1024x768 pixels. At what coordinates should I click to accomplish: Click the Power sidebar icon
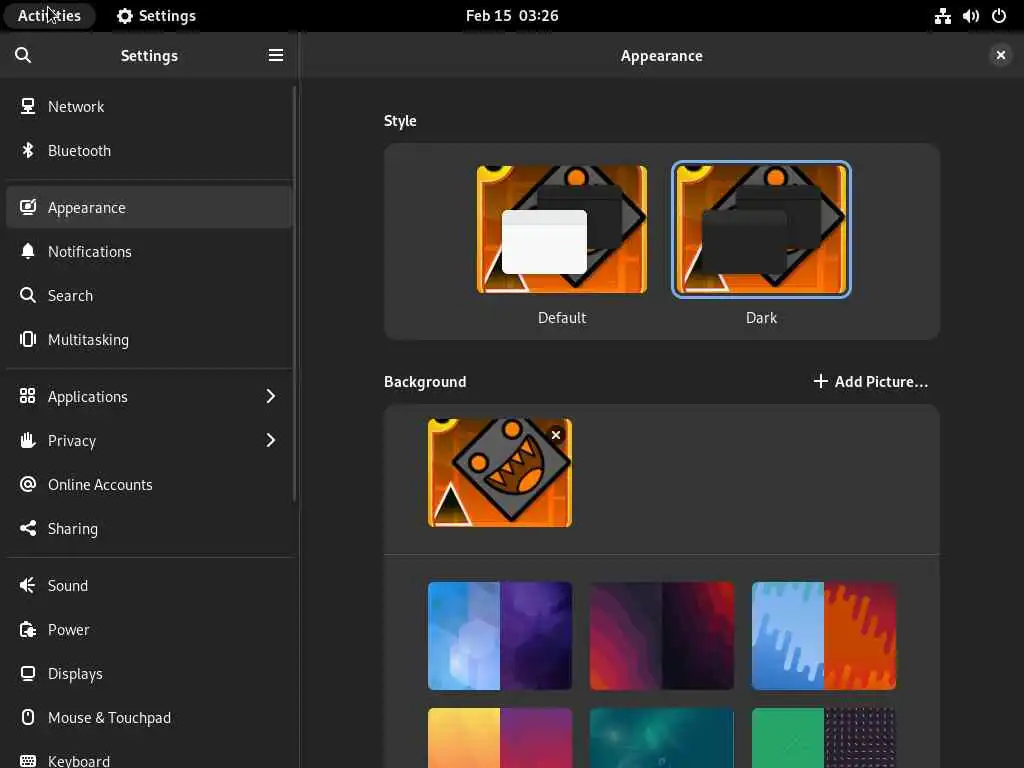[x=27, y=630]
